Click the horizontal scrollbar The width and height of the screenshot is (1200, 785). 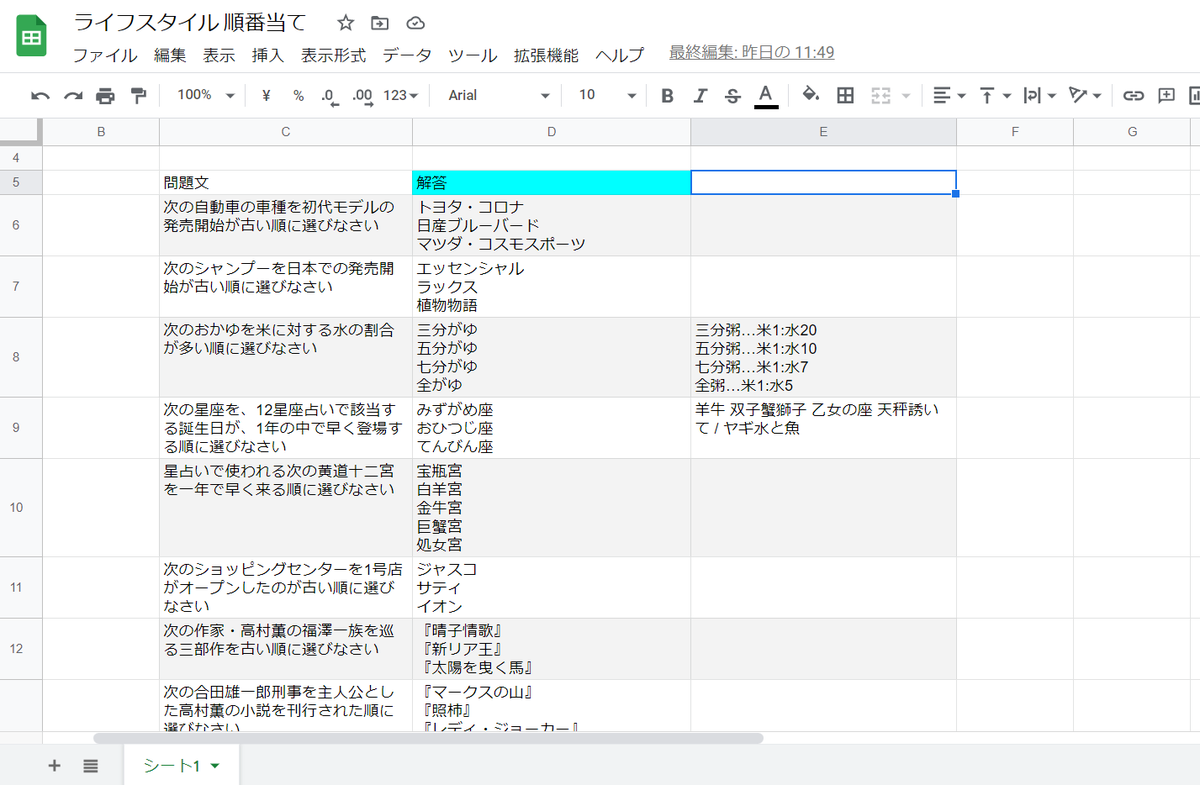[428, 738]
